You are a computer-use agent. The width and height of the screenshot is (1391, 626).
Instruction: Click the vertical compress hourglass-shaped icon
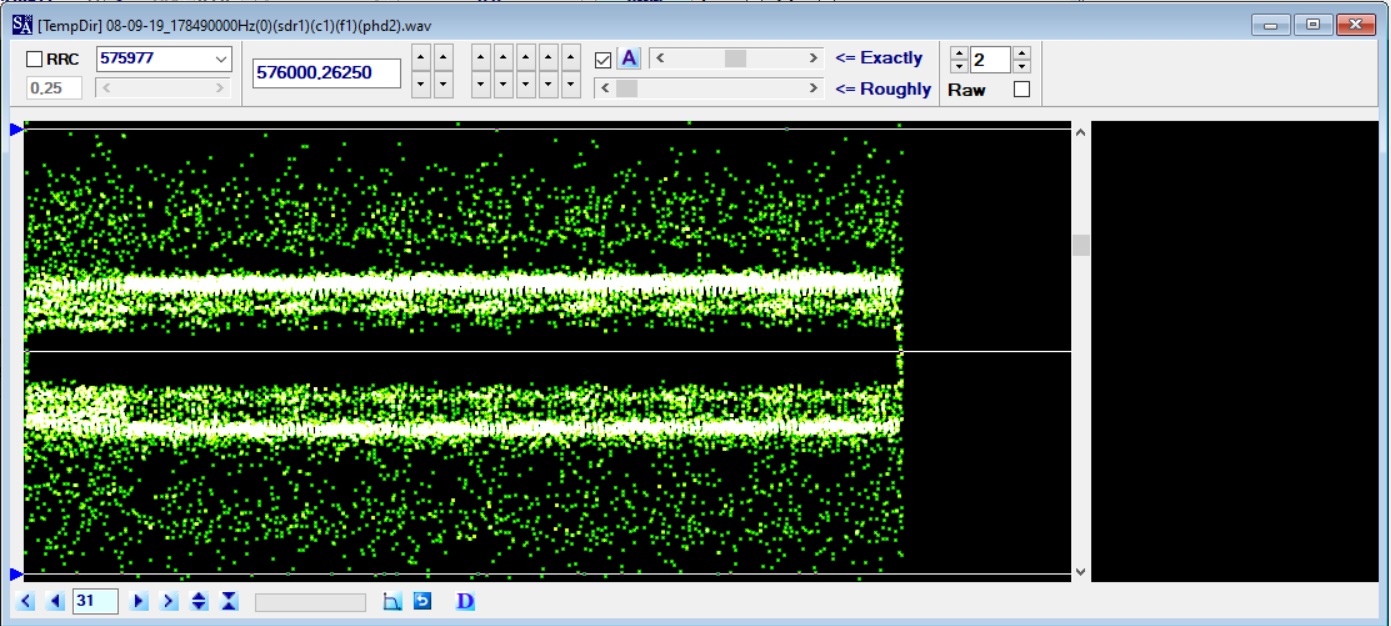point(229,601)
